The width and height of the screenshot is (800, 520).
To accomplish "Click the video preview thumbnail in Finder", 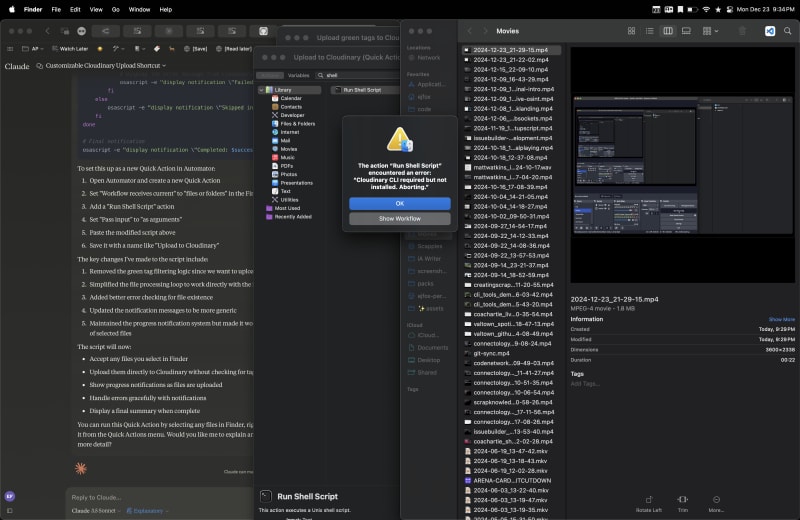I will point(683,164).
